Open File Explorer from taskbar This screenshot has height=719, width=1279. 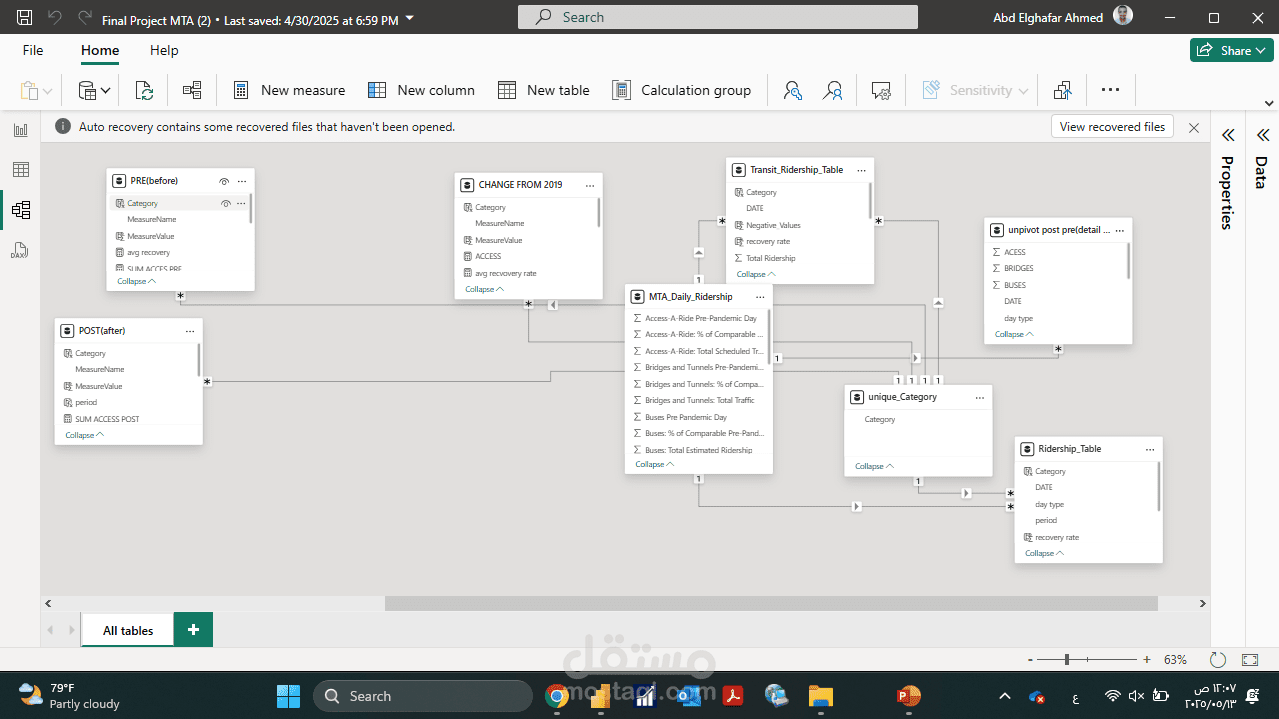coord(820,696)
